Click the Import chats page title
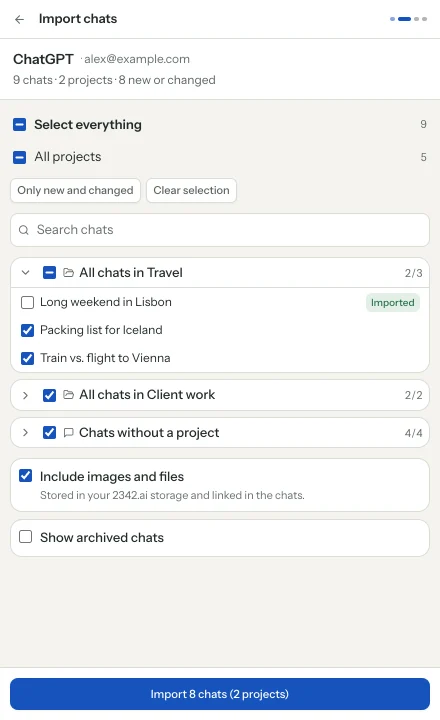 coord(78,19)
